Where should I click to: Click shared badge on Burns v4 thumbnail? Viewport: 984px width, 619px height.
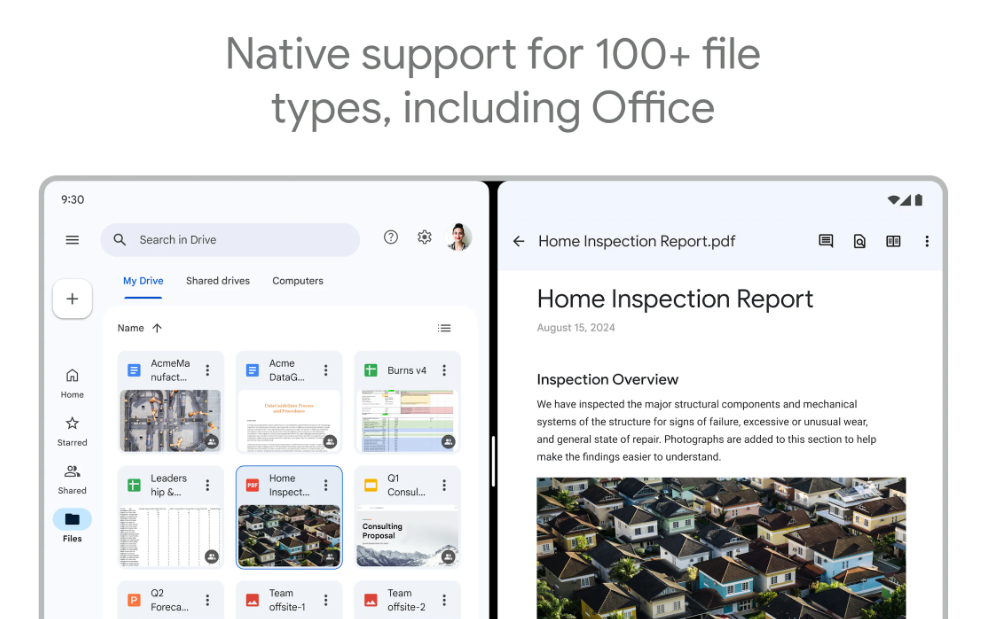tap(448, 442)
